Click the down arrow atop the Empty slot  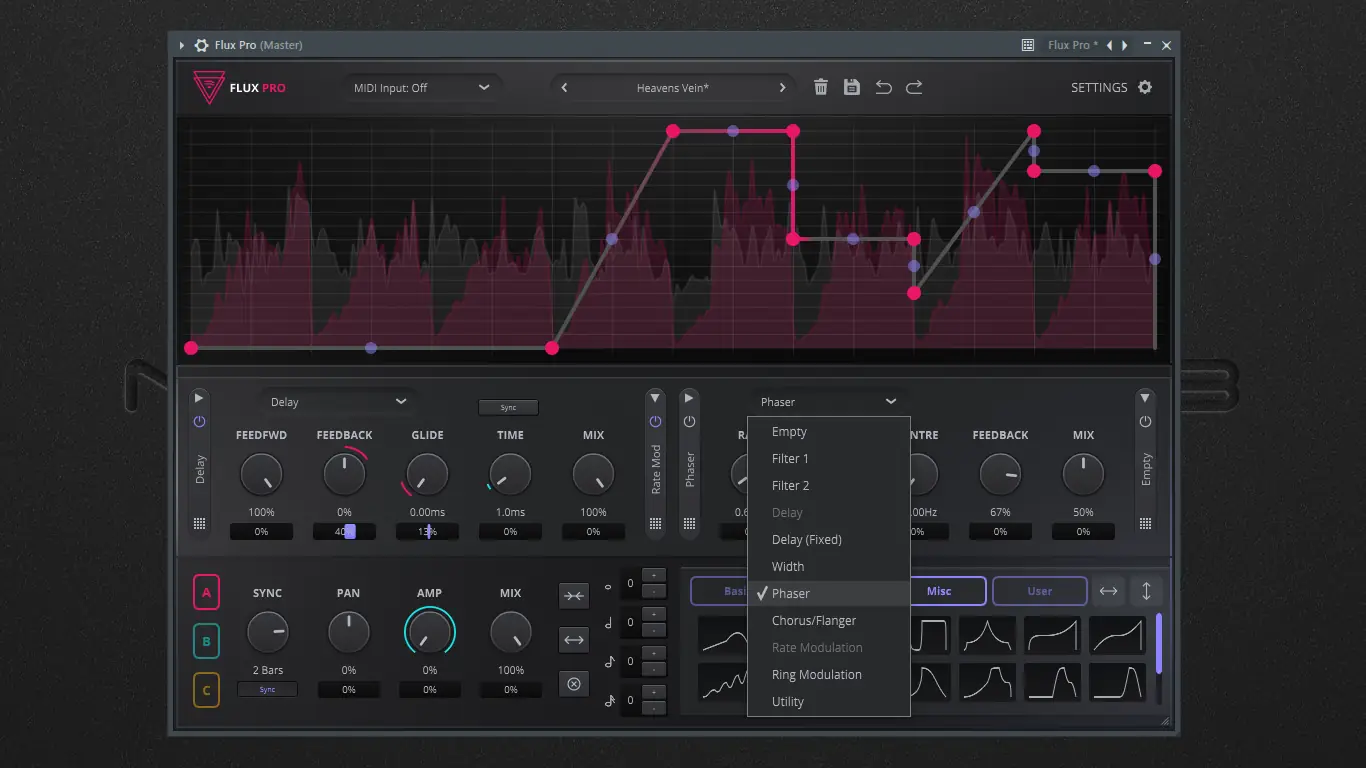pyautogui.click(x=1145, y=397)
